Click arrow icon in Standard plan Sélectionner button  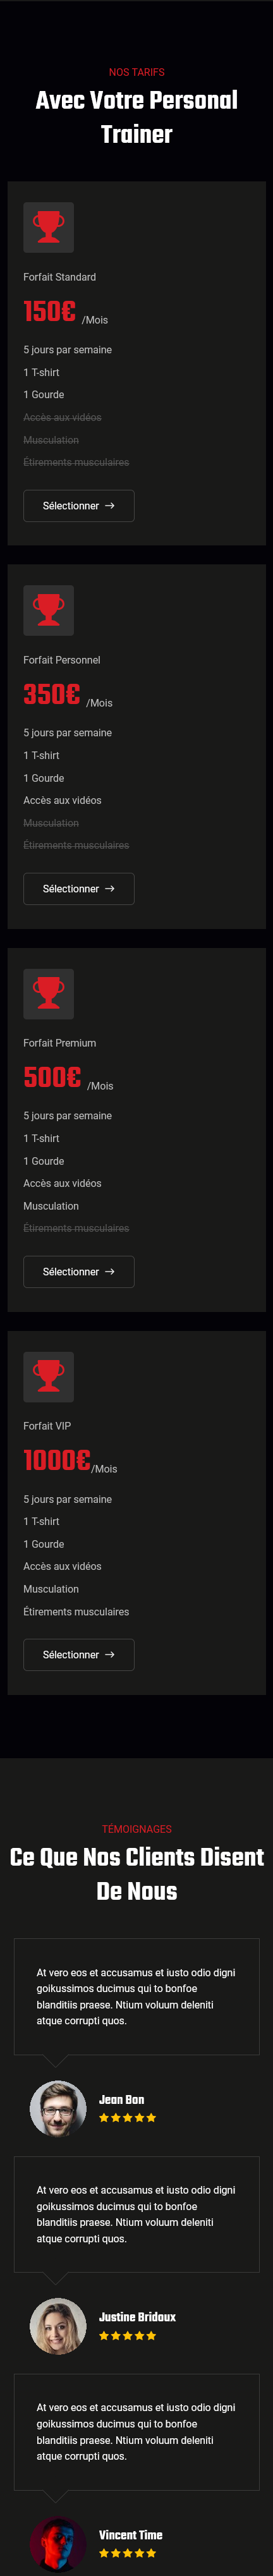[x=110, y=506]
